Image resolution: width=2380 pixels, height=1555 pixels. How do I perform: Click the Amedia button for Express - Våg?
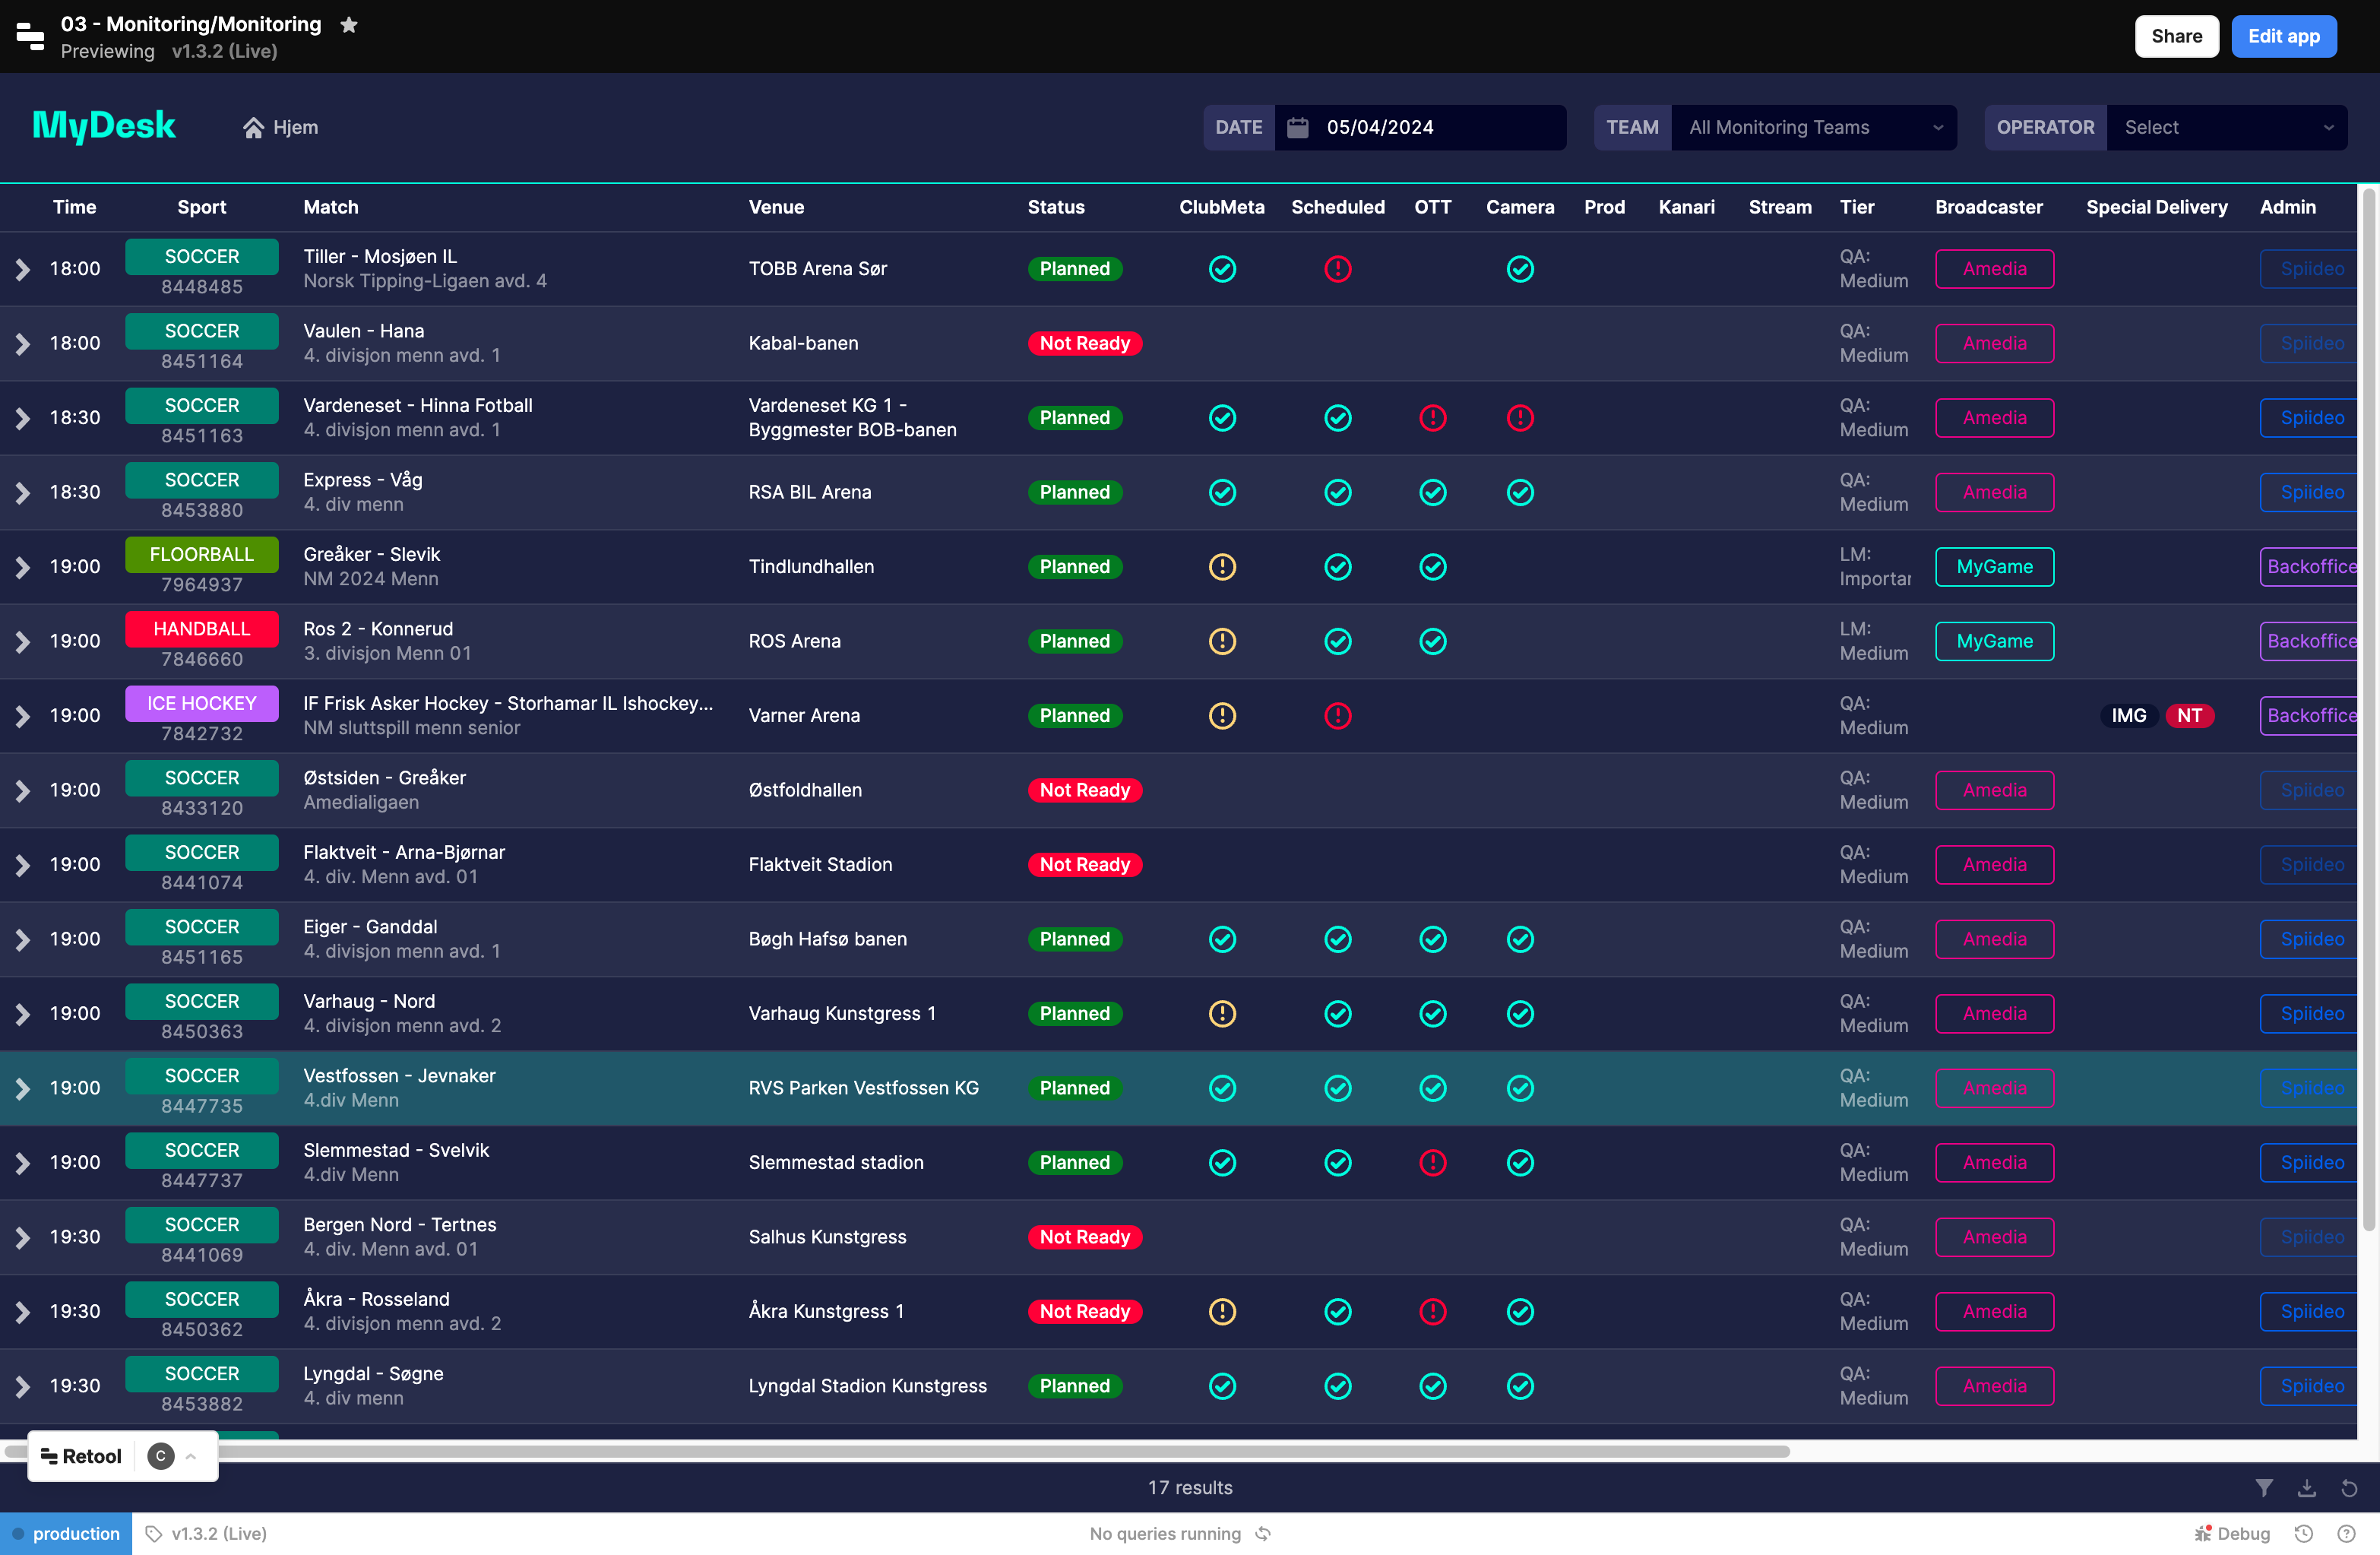[x=1994, y=492]
